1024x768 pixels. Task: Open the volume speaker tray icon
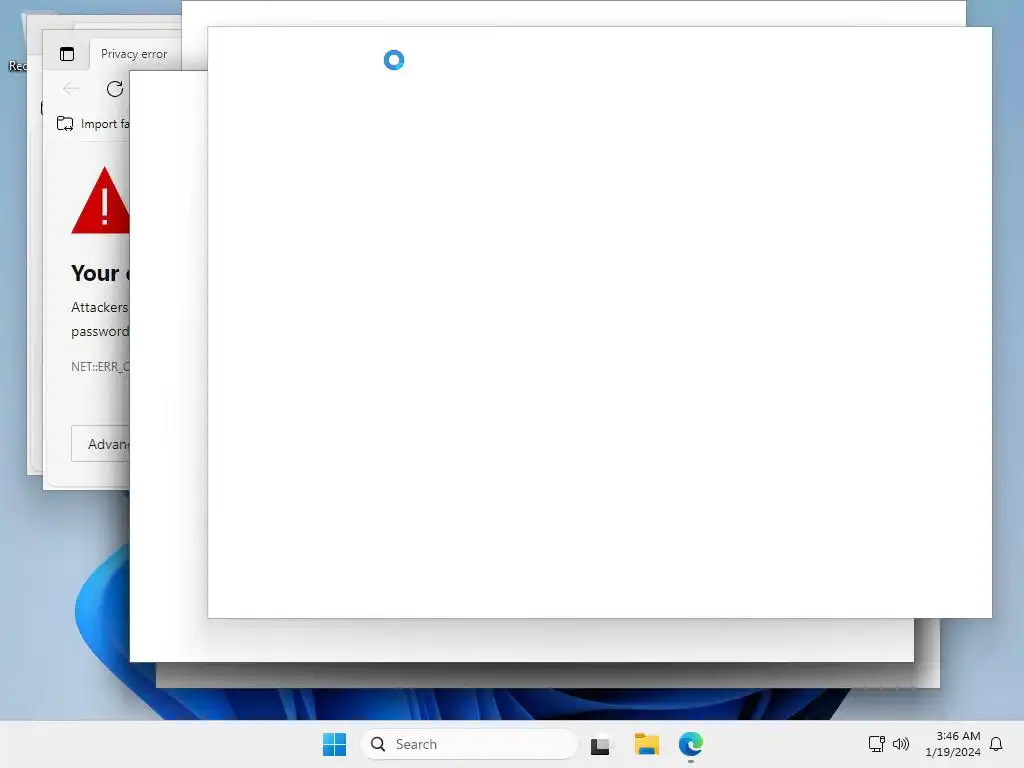[901, 744]
